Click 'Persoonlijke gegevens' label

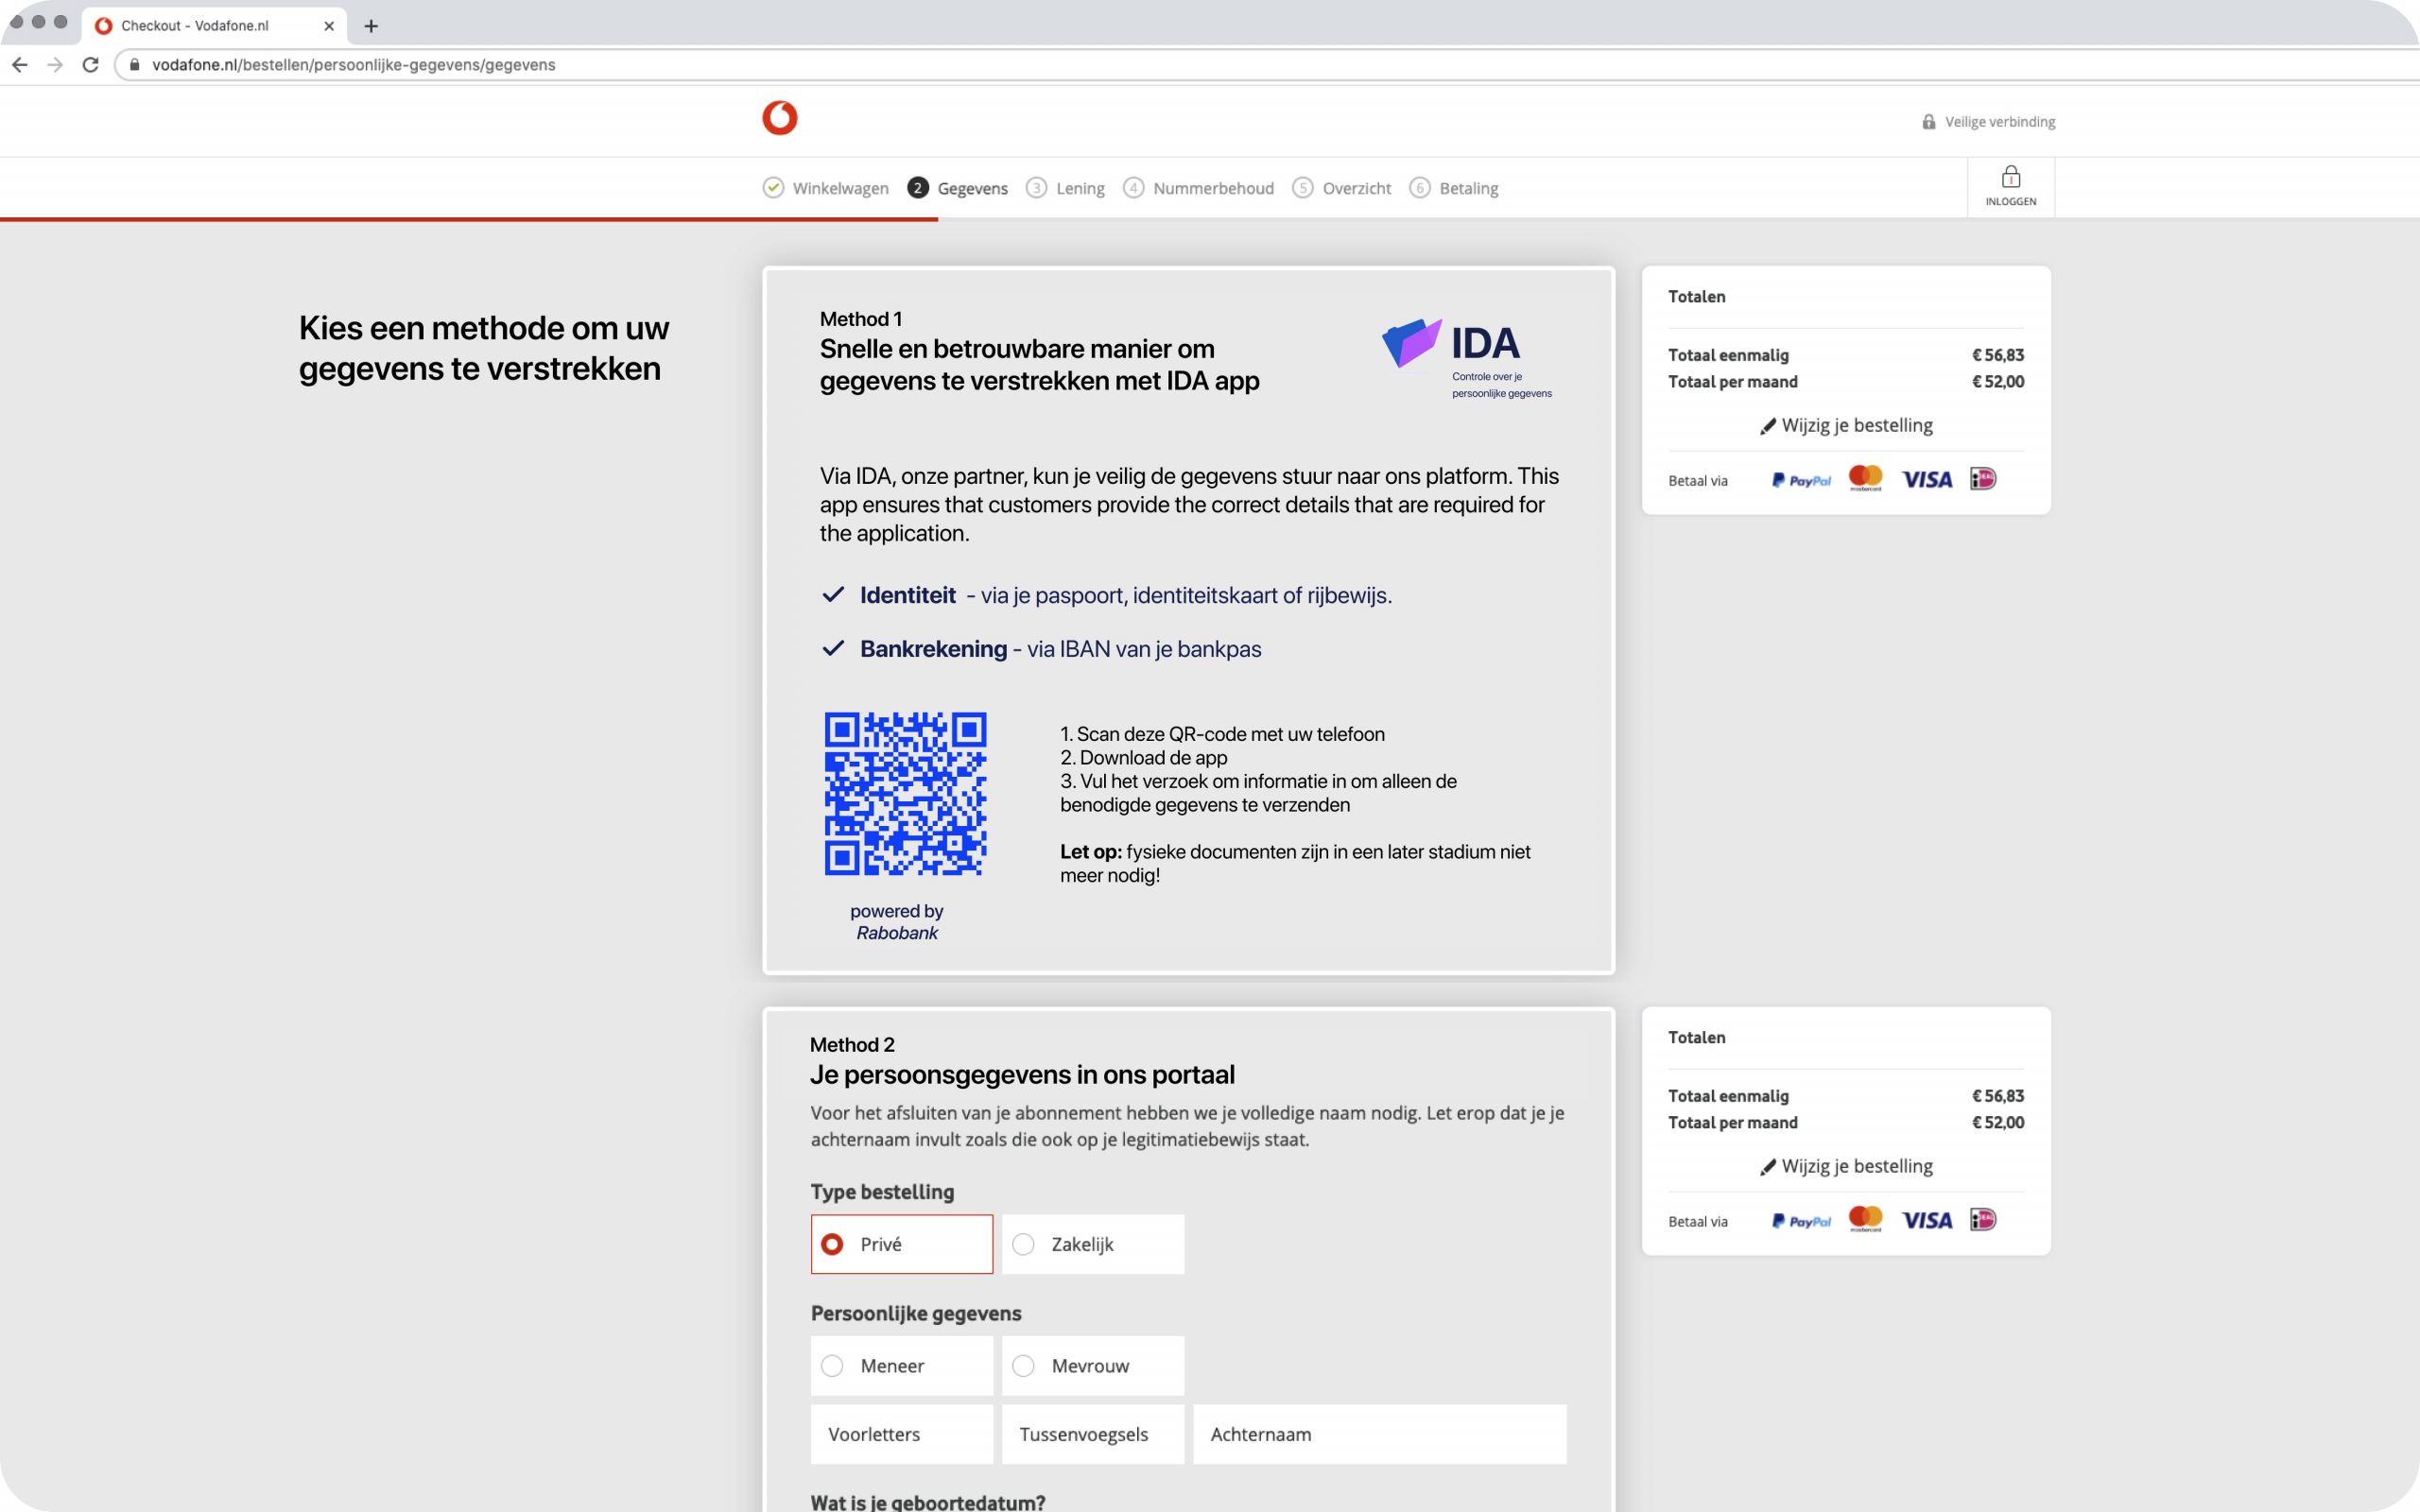[x=916, y=1313]
